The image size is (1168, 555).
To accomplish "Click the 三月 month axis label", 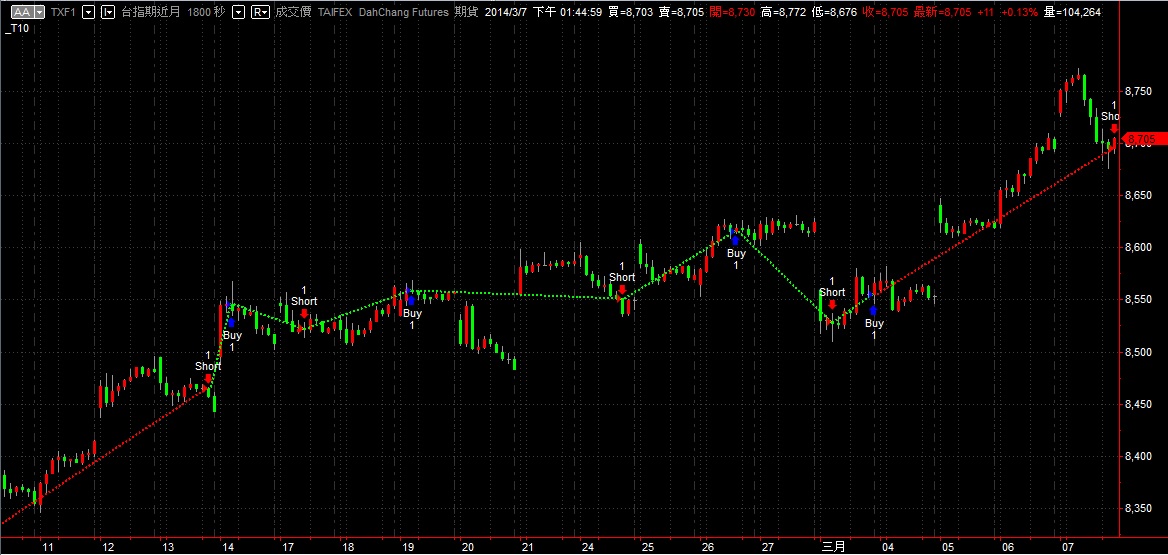I will (834, 547).
